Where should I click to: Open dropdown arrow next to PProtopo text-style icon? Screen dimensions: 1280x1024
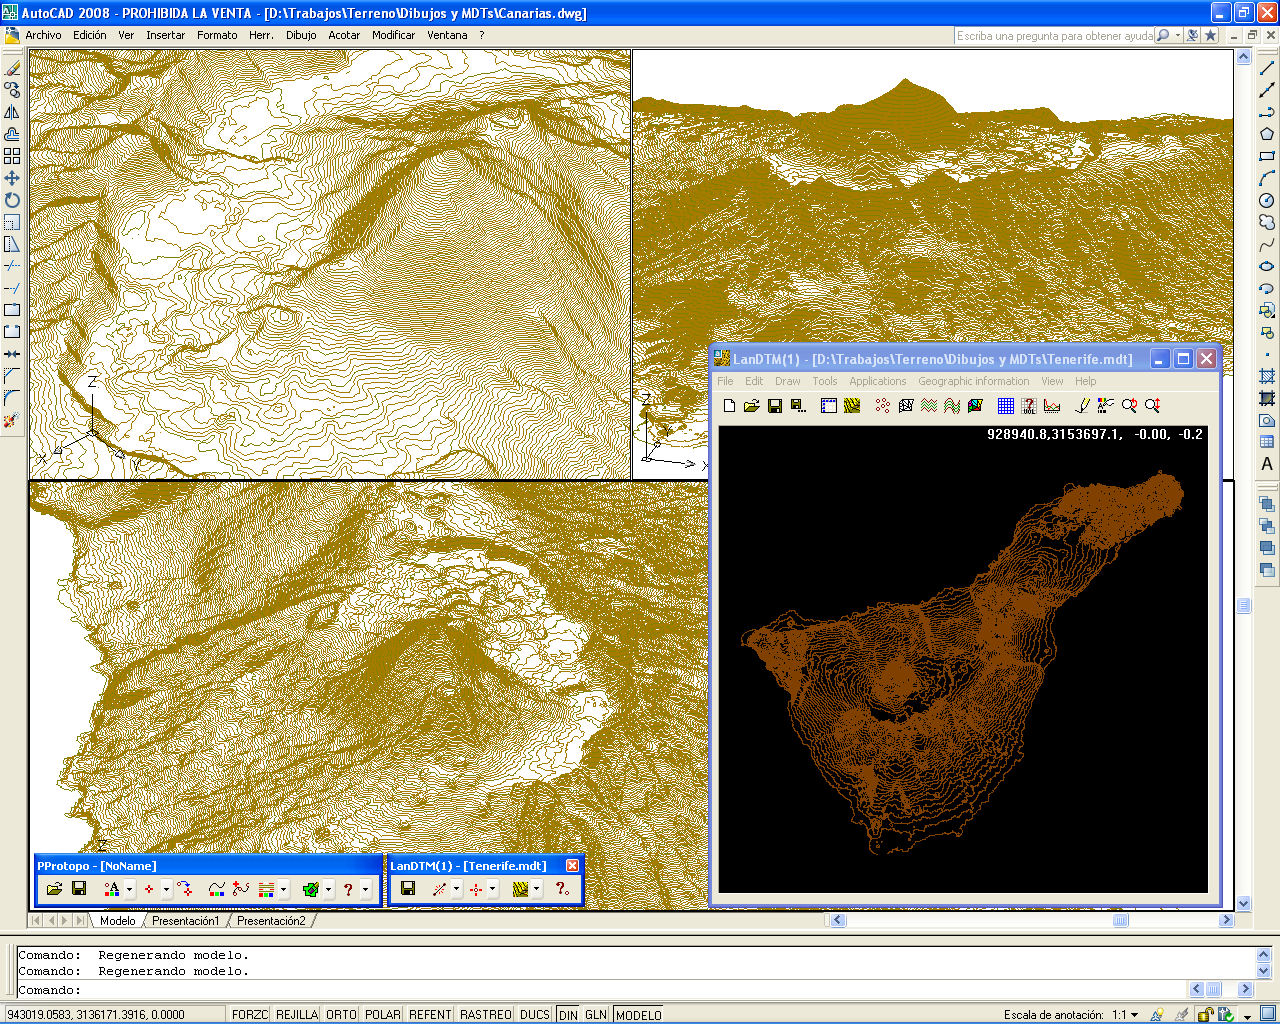pos(130,889)
